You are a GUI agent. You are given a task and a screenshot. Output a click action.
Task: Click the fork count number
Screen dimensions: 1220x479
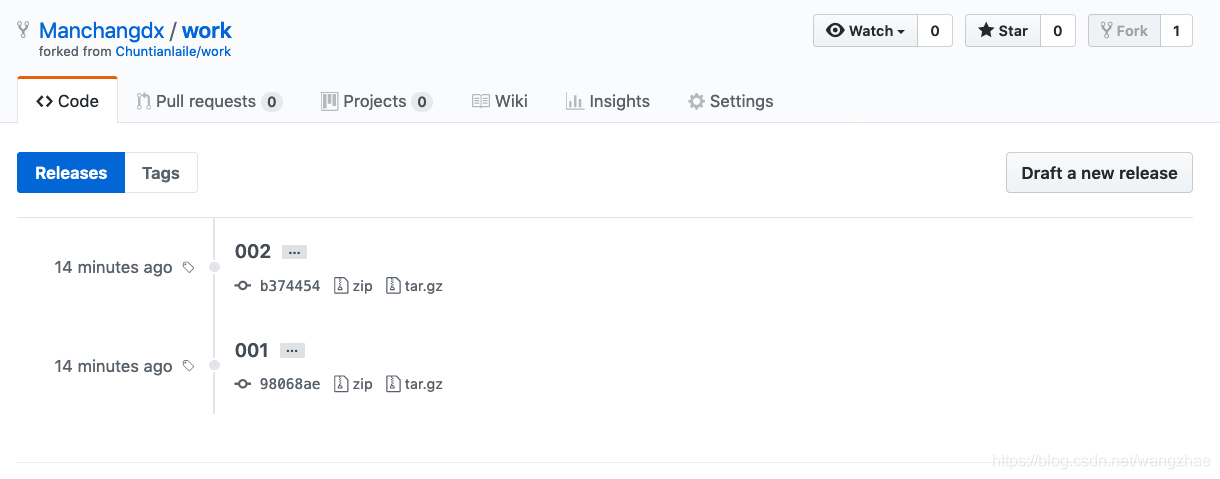1176,31
